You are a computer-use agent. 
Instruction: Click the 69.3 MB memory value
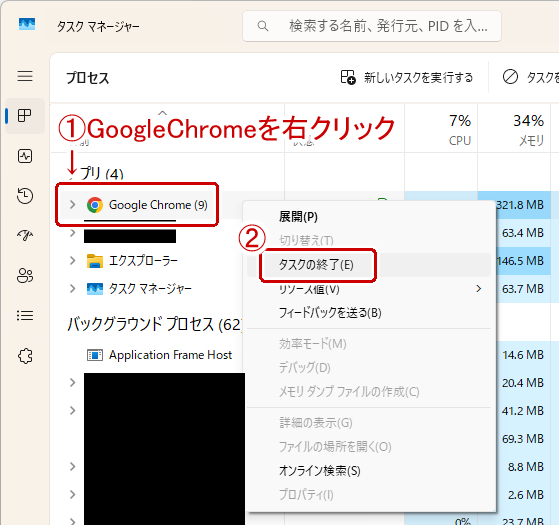pyautogui.click(x=523, y=438)
